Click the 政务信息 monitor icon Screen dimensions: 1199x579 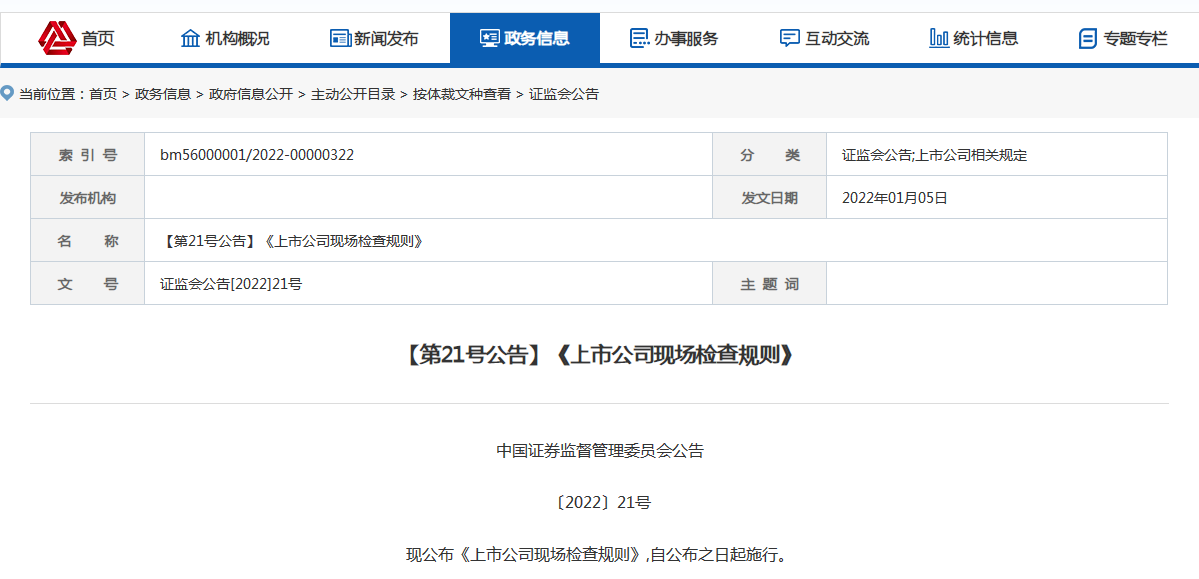pos(489,38)
